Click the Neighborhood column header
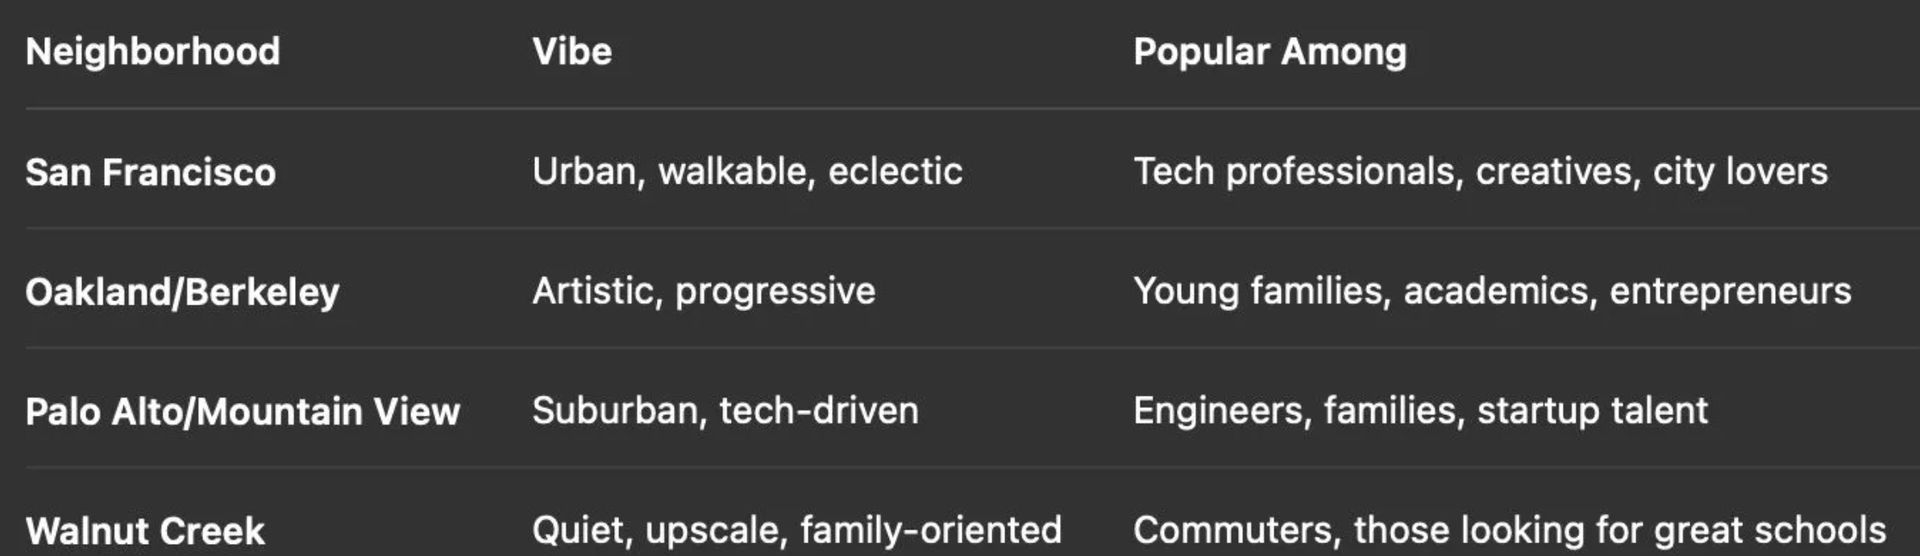 [152, 52]
